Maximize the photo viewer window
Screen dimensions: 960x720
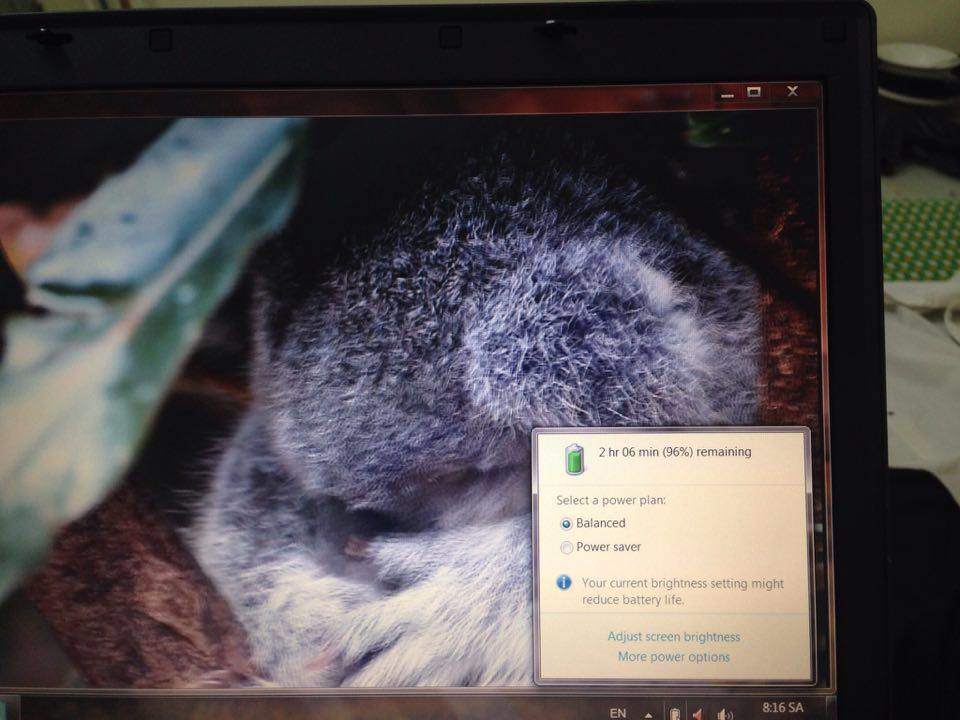[754, 92]
